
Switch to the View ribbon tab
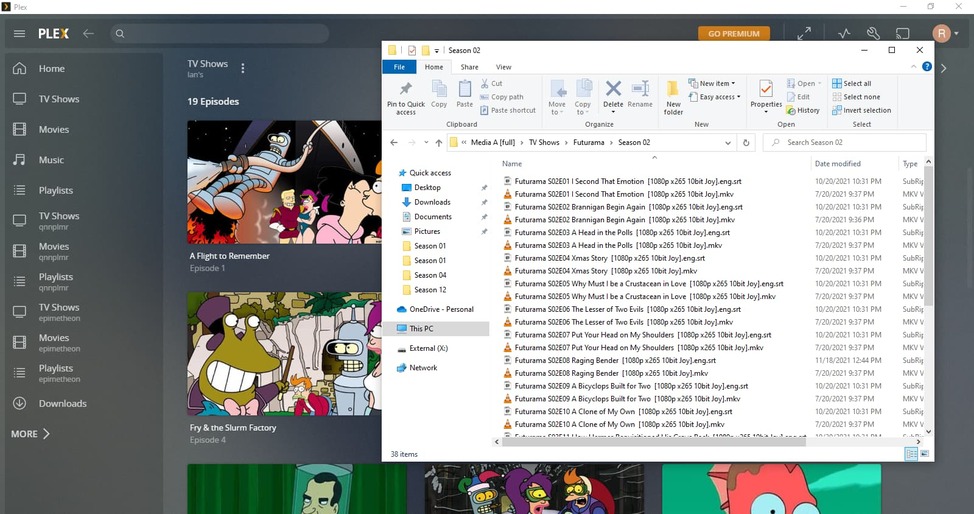504,67
